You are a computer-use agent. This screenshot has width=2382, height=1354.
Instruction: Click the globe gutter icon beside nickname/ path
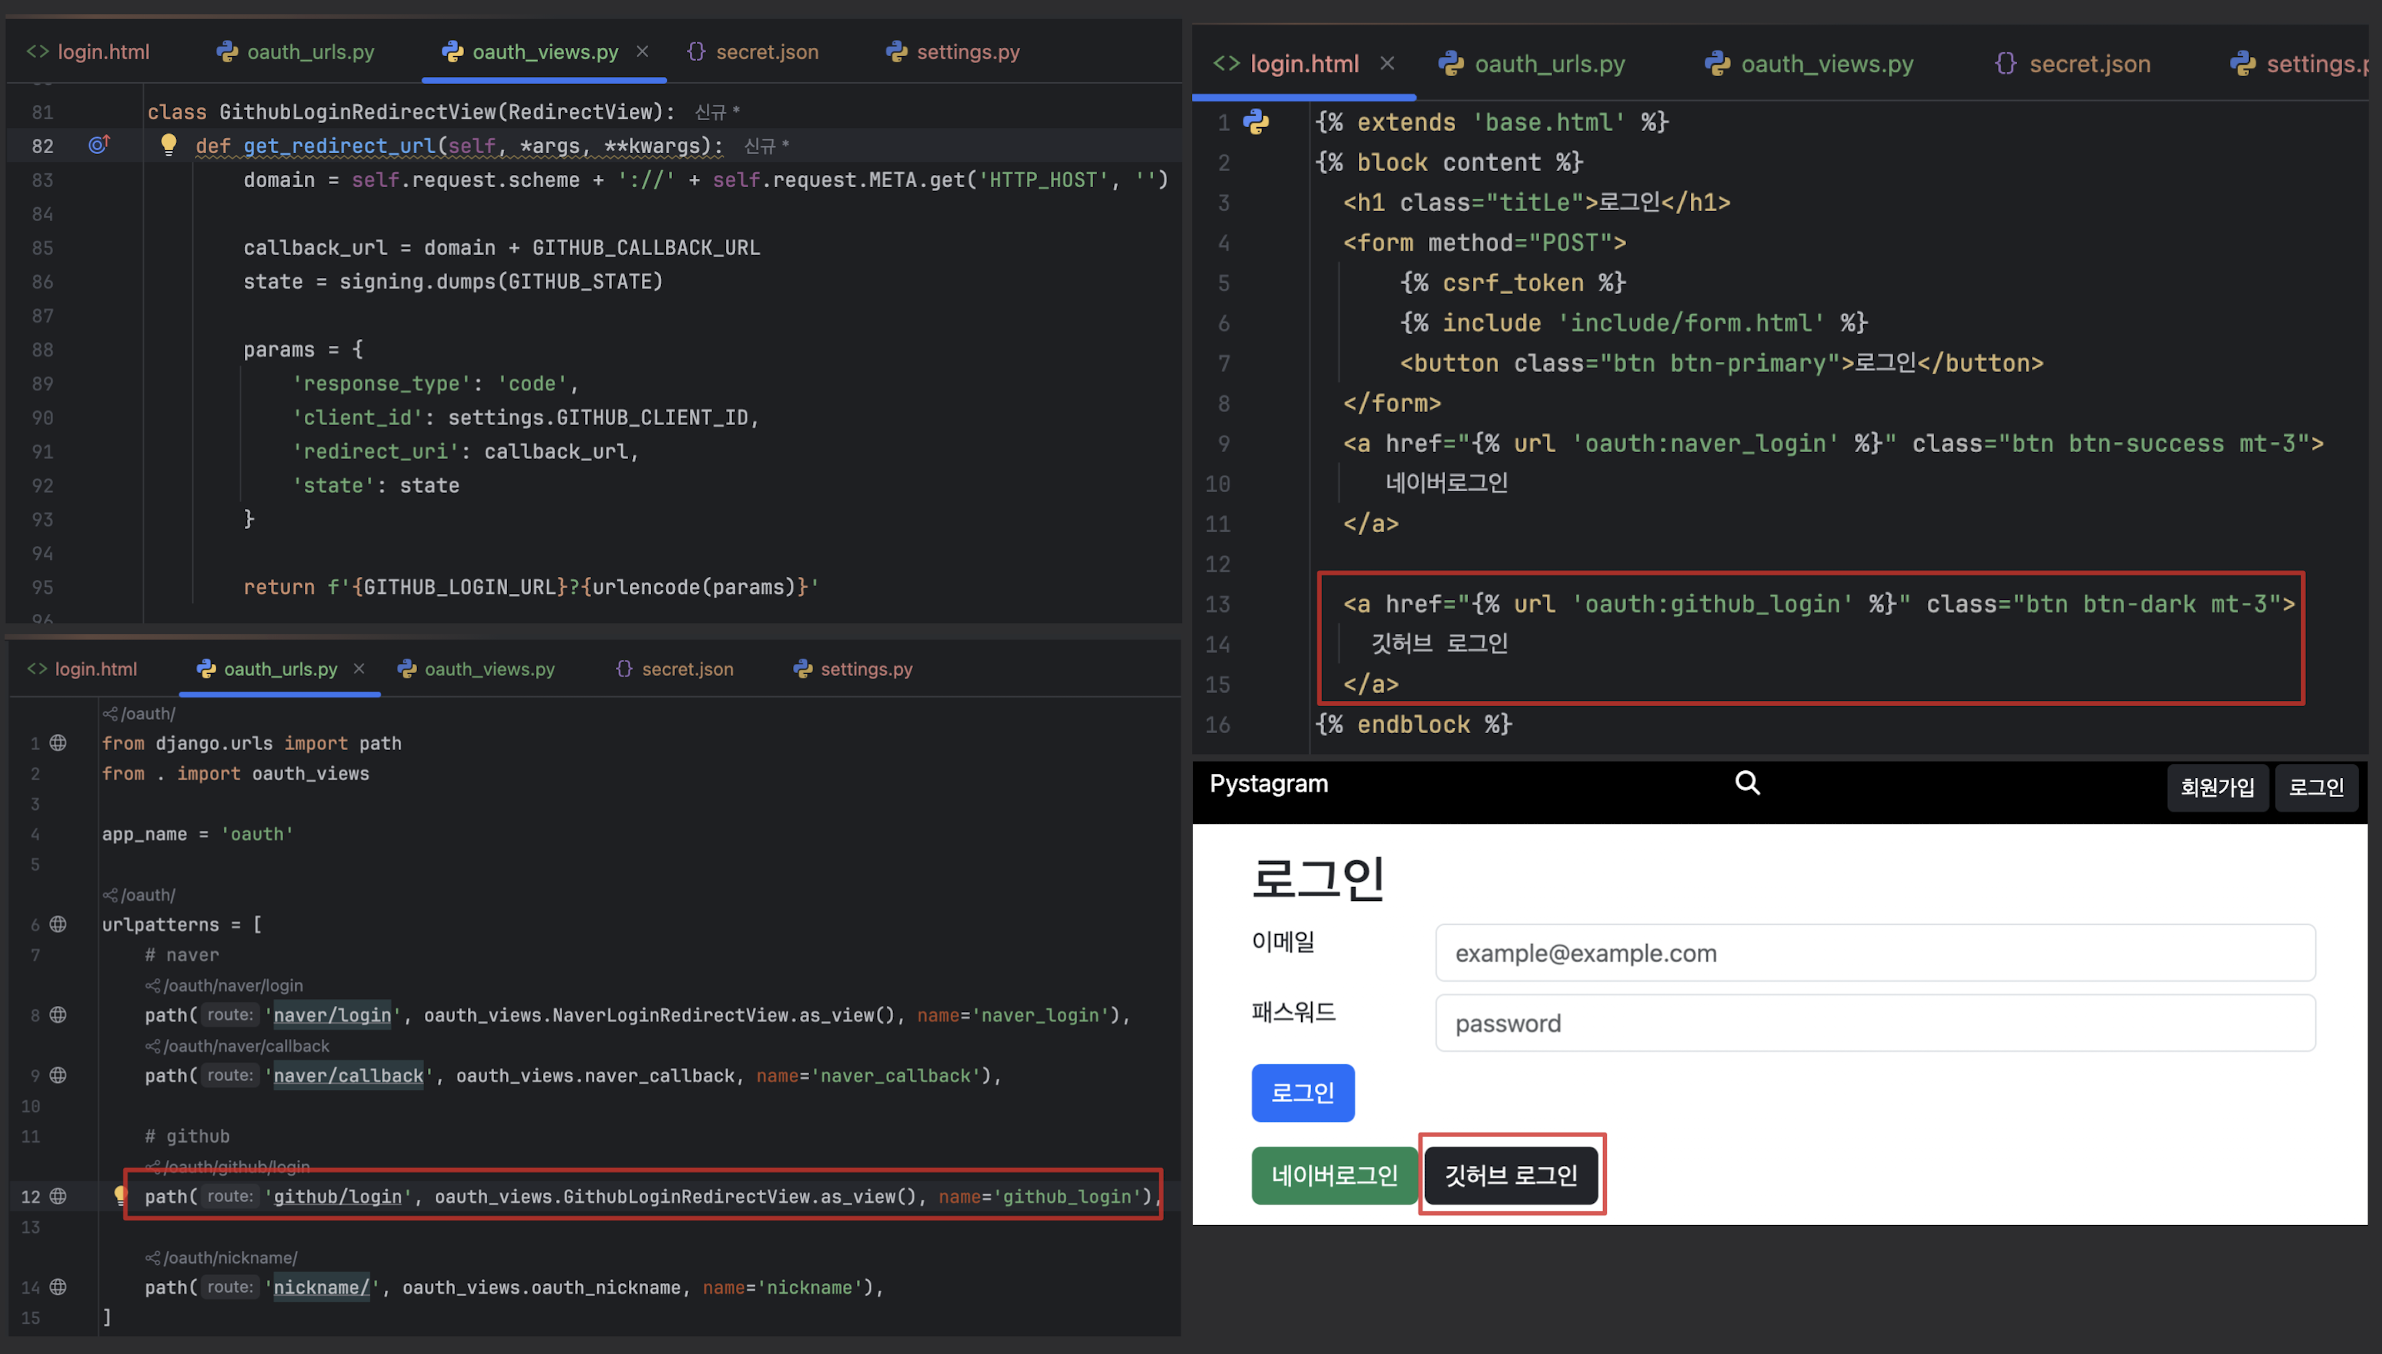coord(58,1287)
